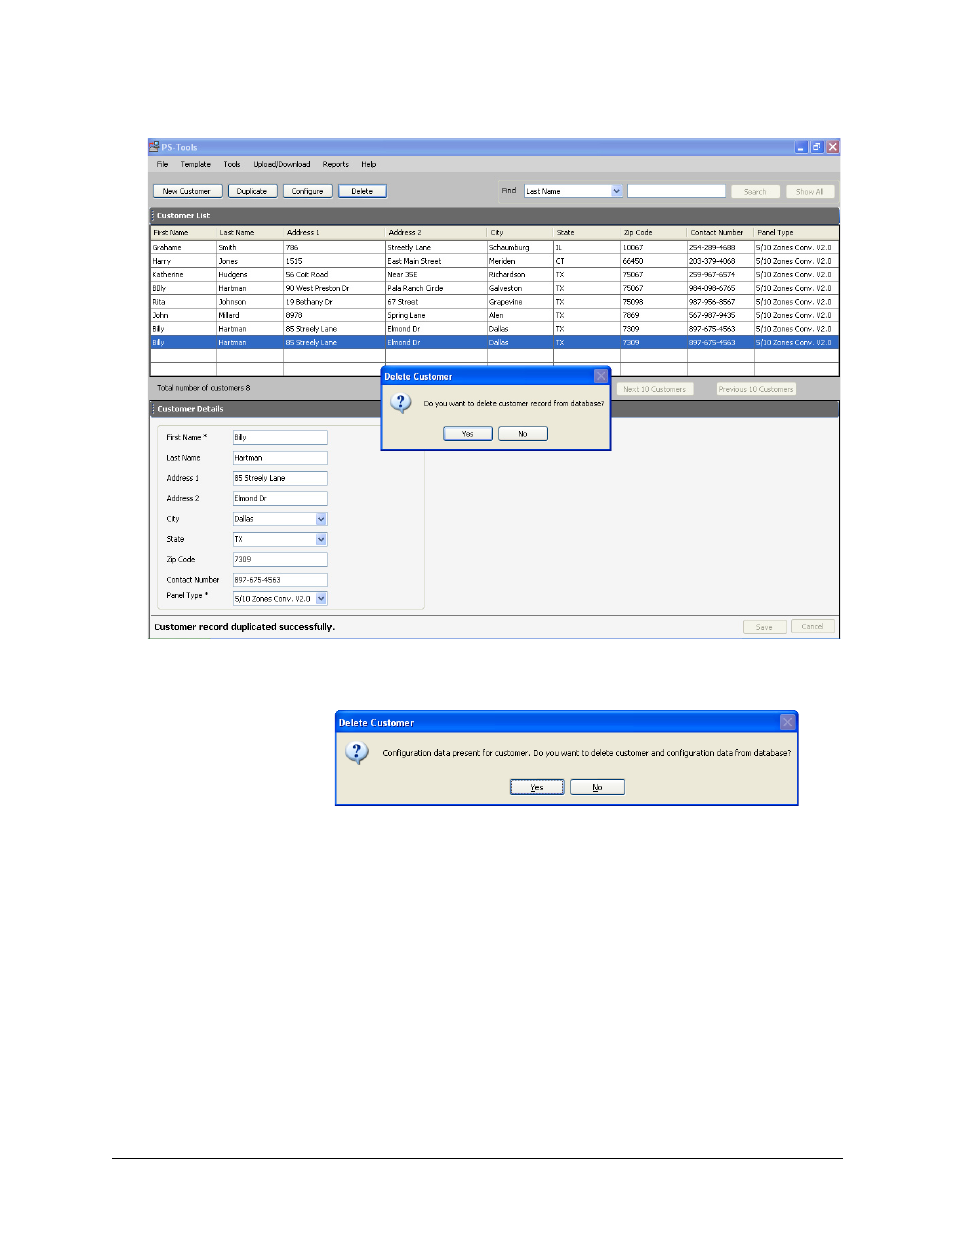Screen dimensions: 954x1235
Task: Open the Upload/Download menu
Action: [282, 164]
